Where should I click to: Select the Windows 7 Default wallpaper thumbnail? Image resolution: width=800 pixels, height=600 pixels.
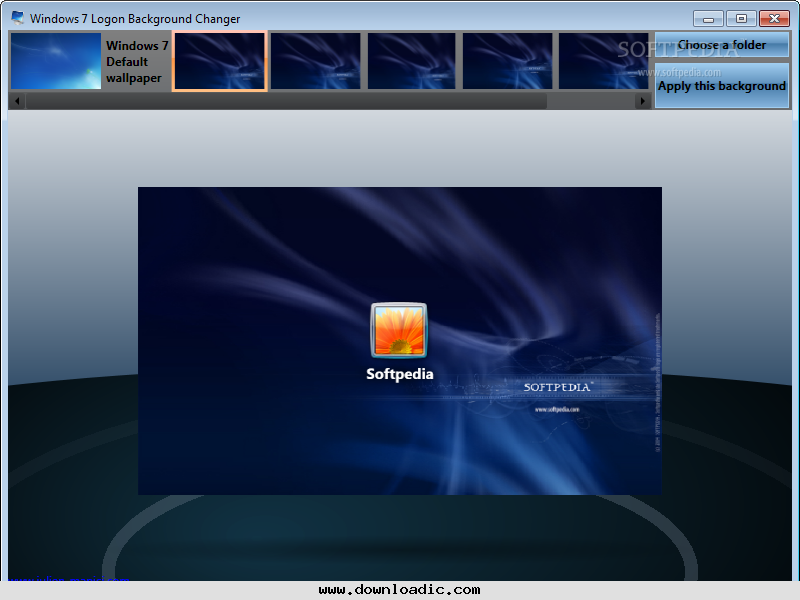tap(55, 61)
